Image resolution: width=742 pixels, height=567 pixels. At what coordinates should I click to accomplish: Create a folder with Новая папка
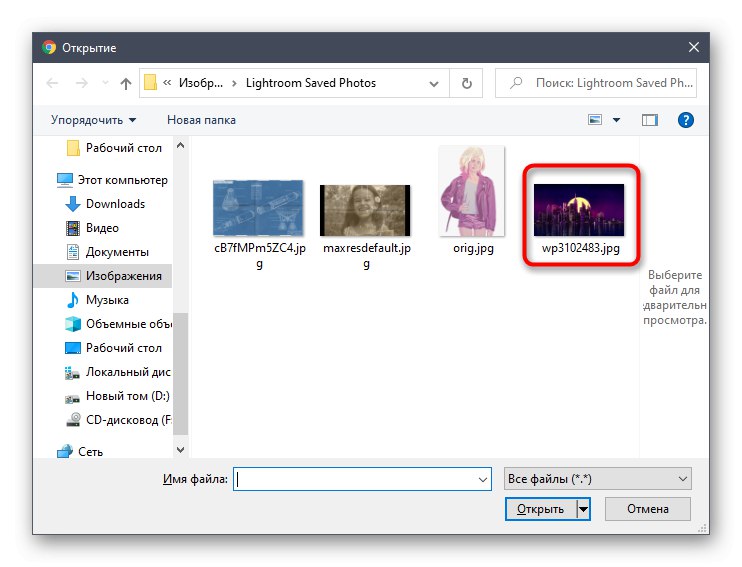201,120
